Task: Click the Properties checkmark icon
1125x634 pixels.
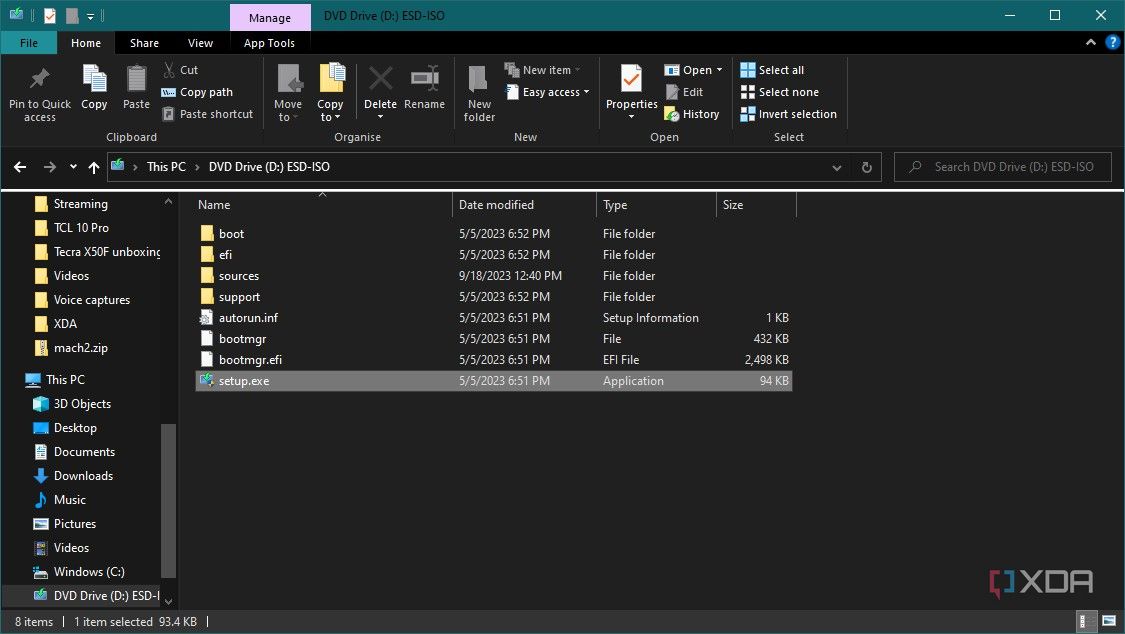Action: 631,78
